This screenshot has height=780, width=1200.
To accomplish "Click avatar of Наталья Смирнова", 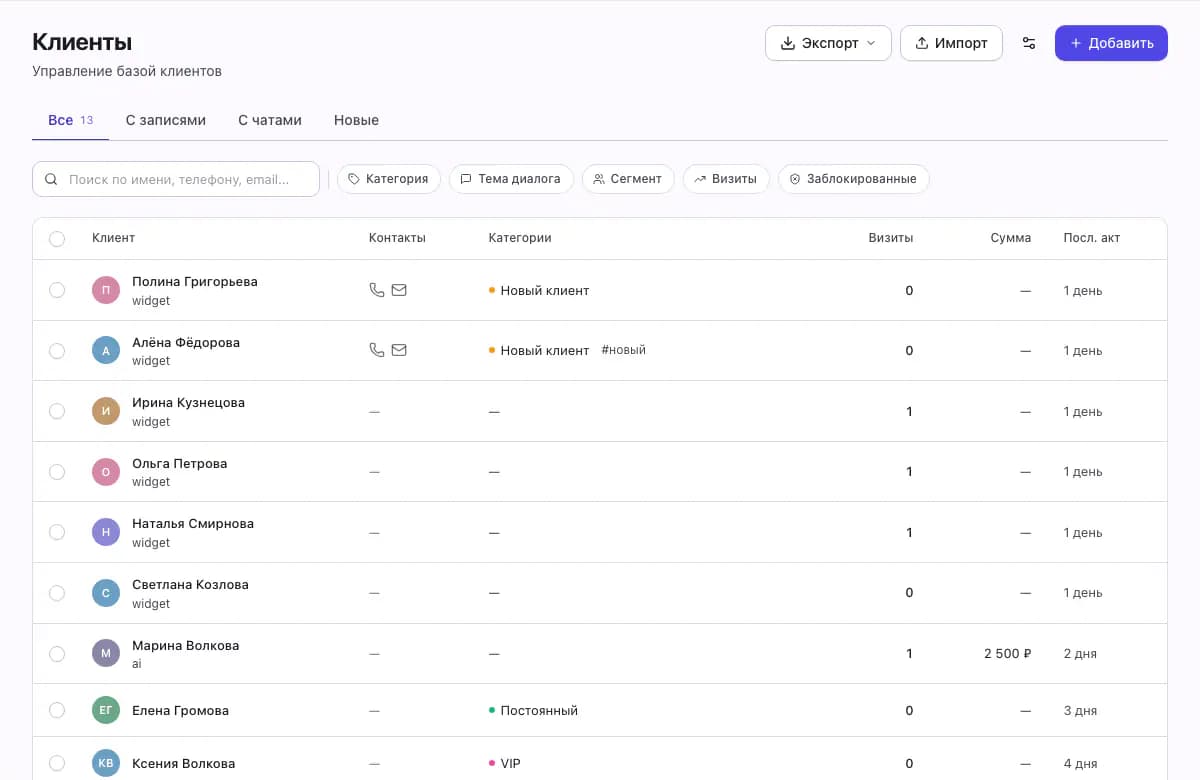I will tap(106, 532).
